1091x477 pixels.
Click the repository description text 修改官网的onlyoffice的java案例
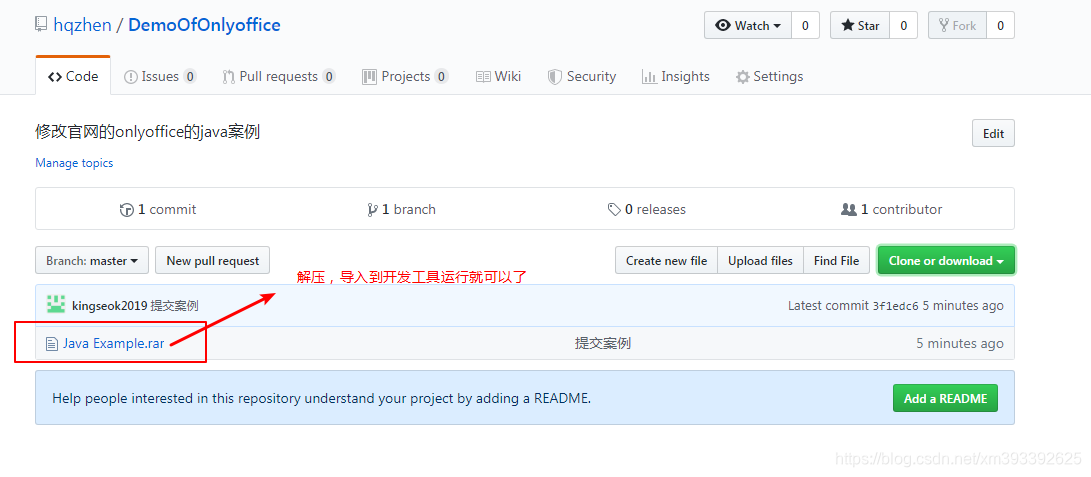point(148,131)
